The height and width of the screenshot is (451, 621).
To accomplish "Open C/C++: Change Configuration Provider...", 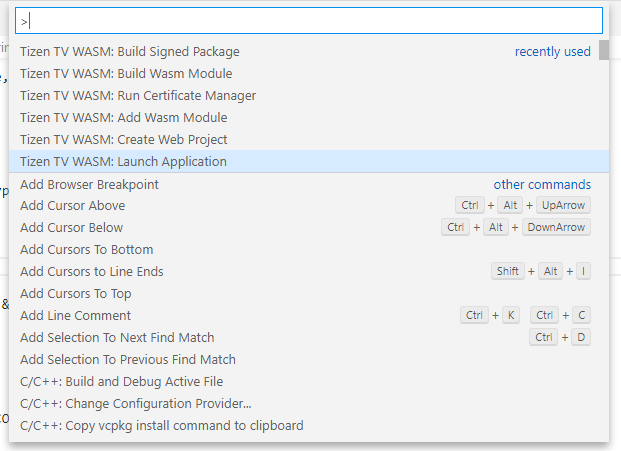I will click(309, 403).
